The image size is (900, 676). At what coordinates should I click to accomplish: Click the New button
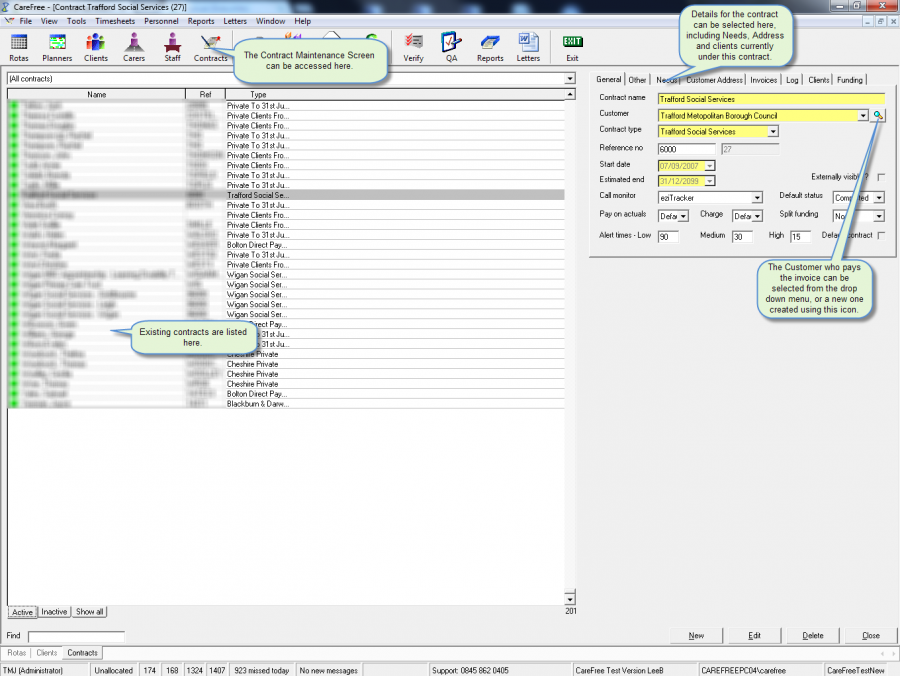(696, 635)
